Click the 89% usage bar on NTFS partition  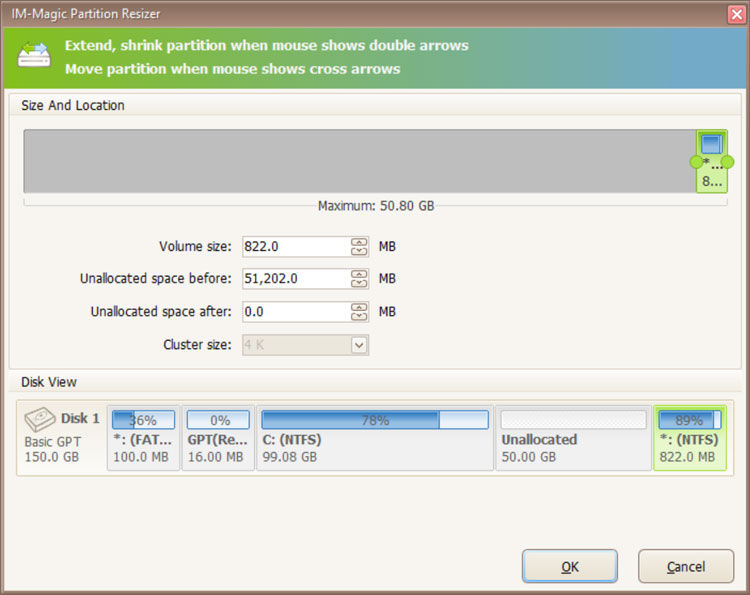click(690, 420)
